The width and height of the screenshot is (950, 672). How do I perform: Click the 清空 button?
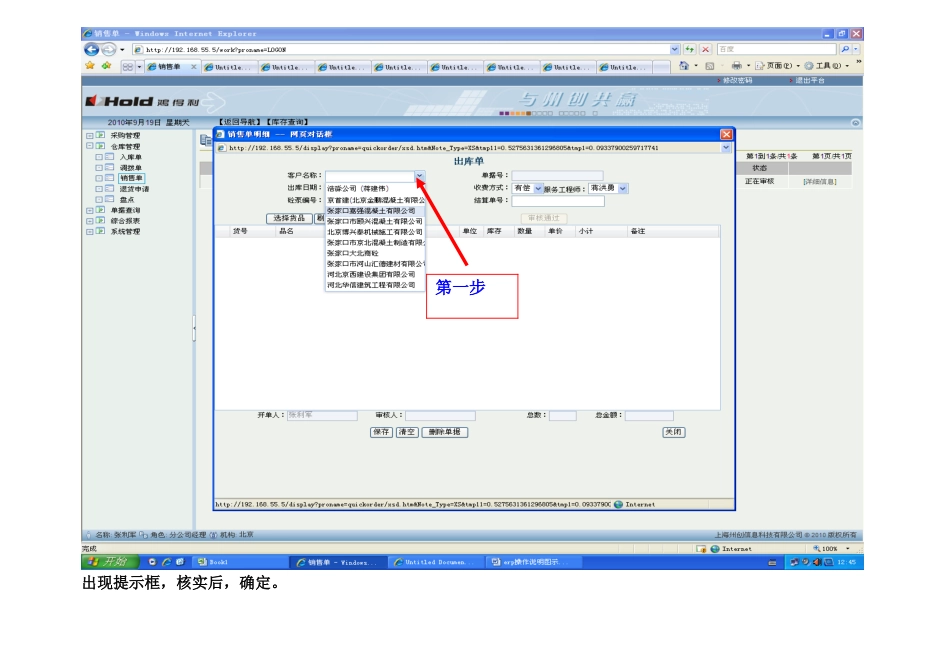[407, 432]
